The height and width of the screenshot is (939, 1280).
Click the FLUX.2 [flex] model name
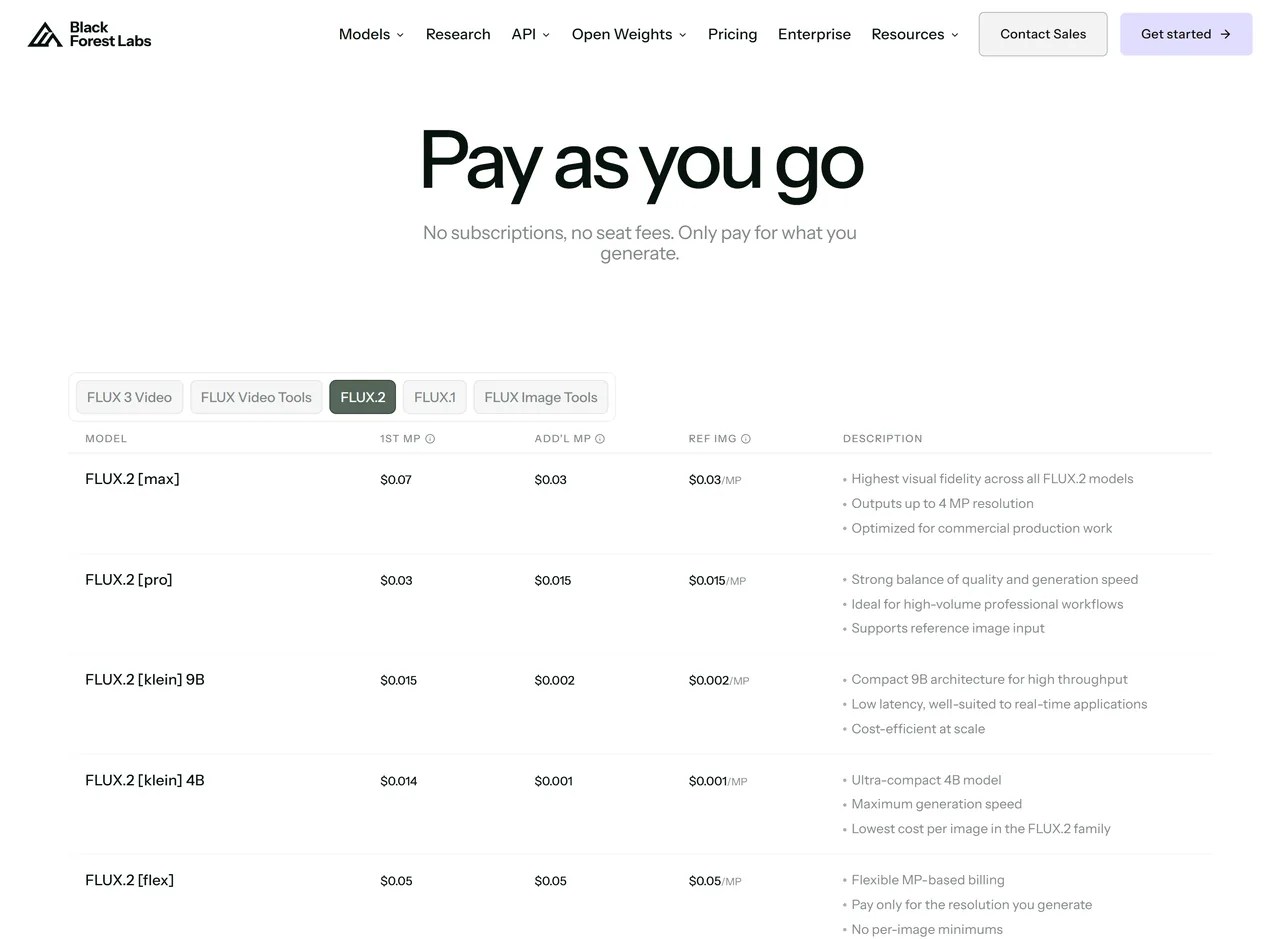click(130, 880)
